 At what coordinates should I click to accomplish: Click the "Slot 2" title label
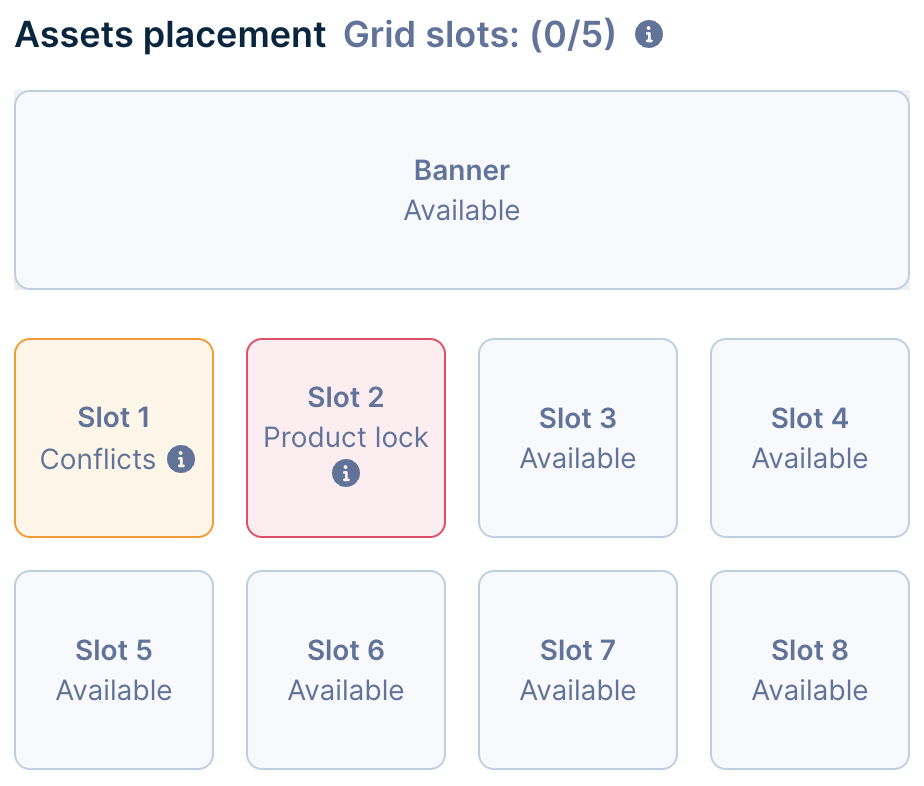pyautogui.click(x=346, y=397)
